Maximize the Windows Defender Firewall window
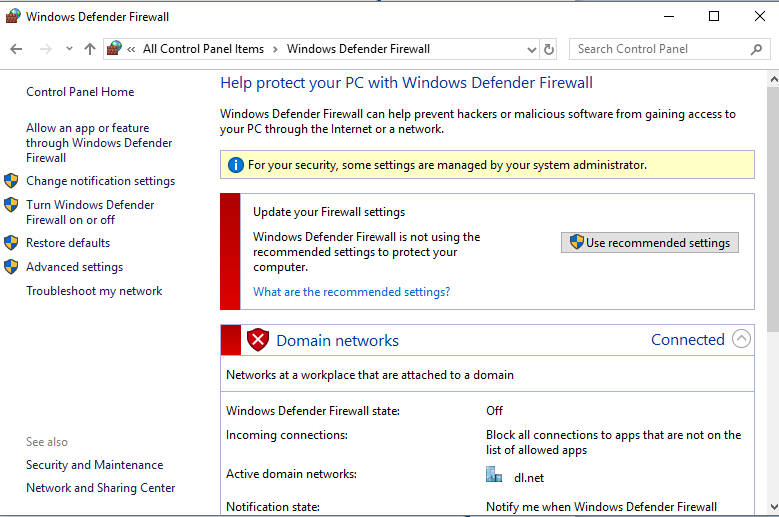The image size is (779, 517). (x=714, y=16)
